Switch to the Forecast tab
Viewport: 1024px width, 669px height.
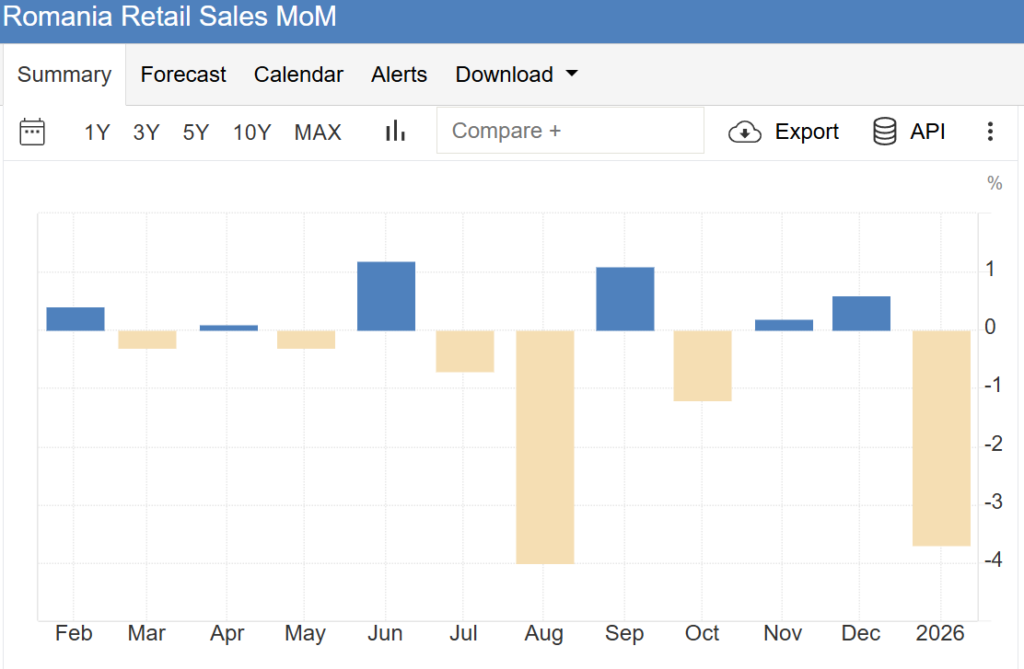tap(183, 75)
